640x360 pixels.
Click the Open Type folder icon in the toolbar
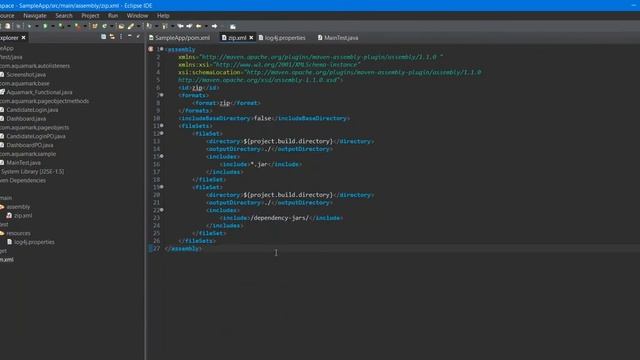(121, 26)
